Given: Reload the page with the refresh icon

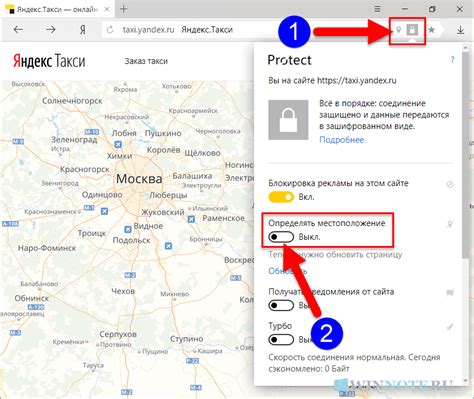Looking at the screenshot, I should click(x=110, y=30).
